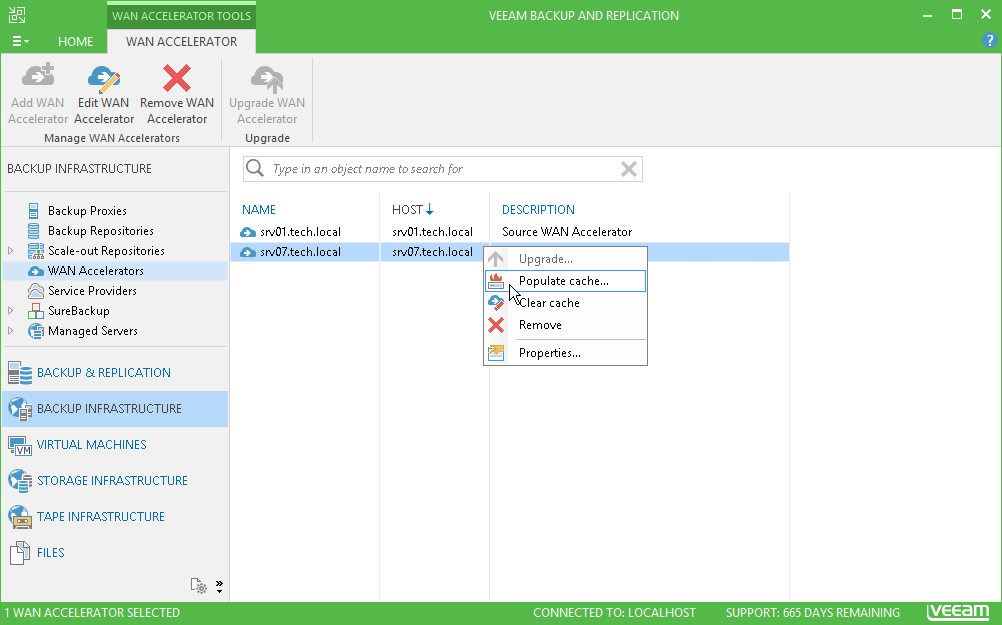Open Backup Repositories in the tree
The height and width of the screenshot is (625, 1002).
[100, 231]
